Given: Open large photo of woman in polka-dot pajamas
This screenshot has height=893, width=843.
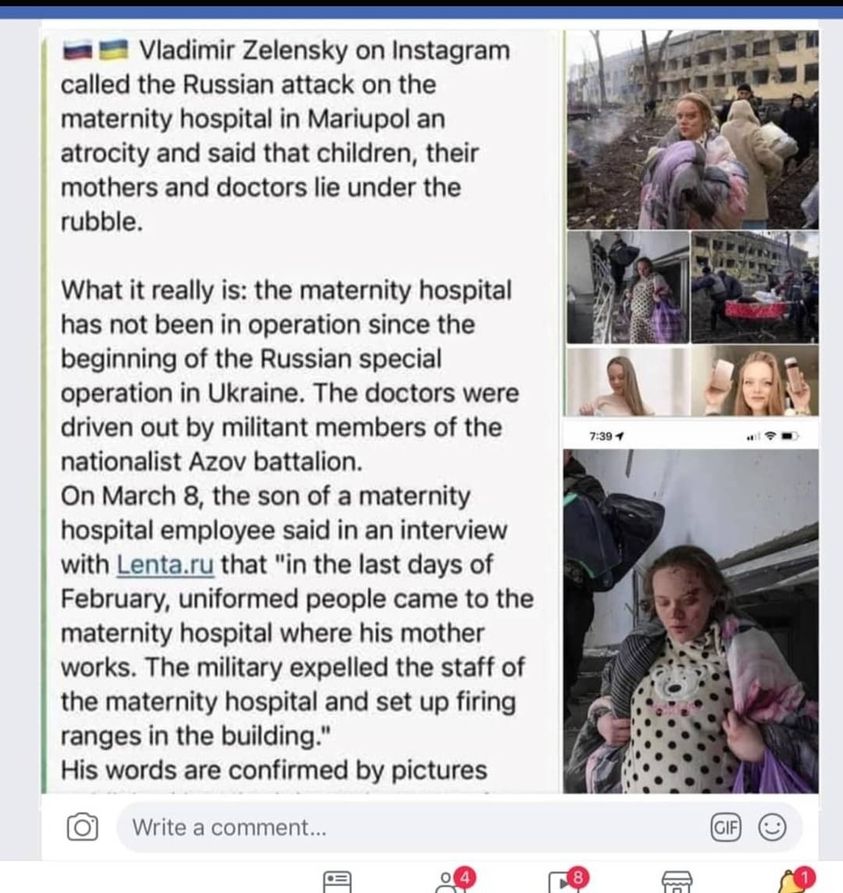Looking at the screenshot, I should pos(691,621).
